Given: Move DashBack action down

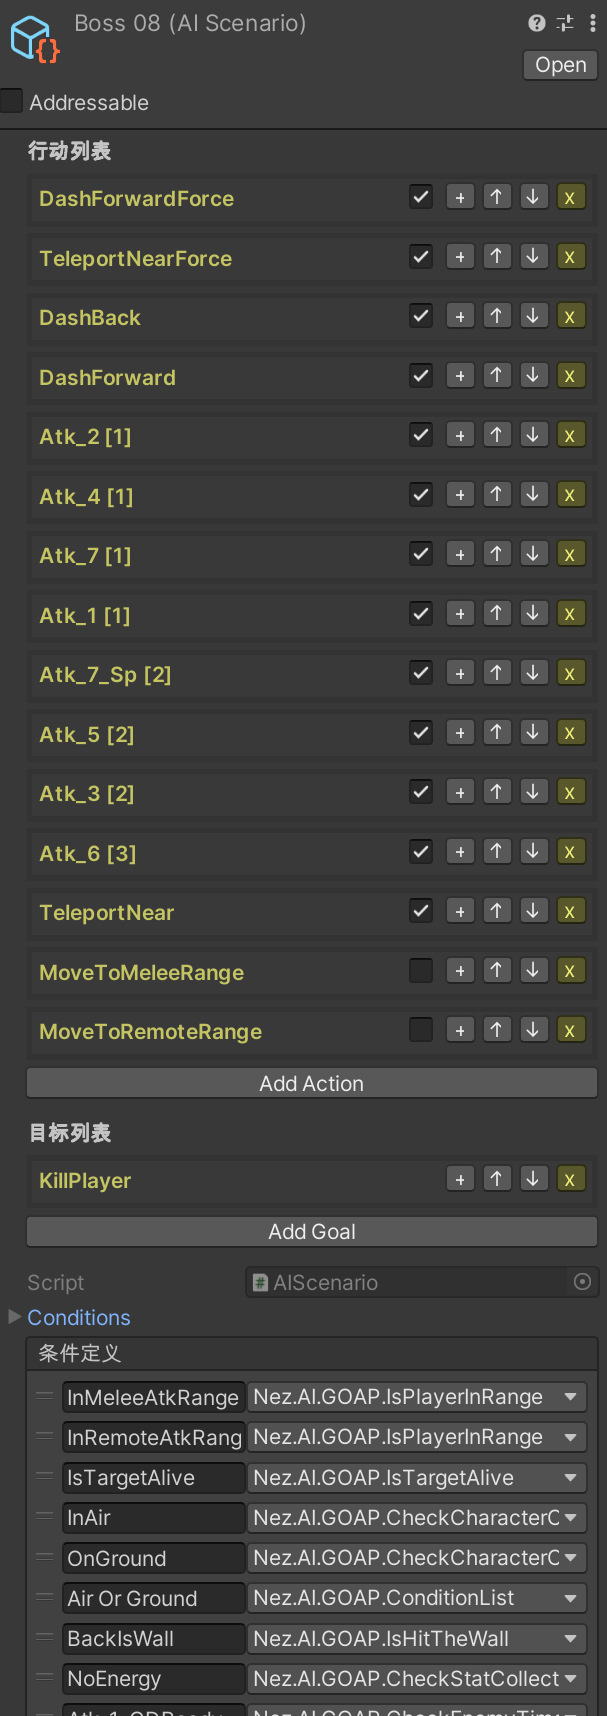Looking at the screenshot, I should click(x=533, y=317).
